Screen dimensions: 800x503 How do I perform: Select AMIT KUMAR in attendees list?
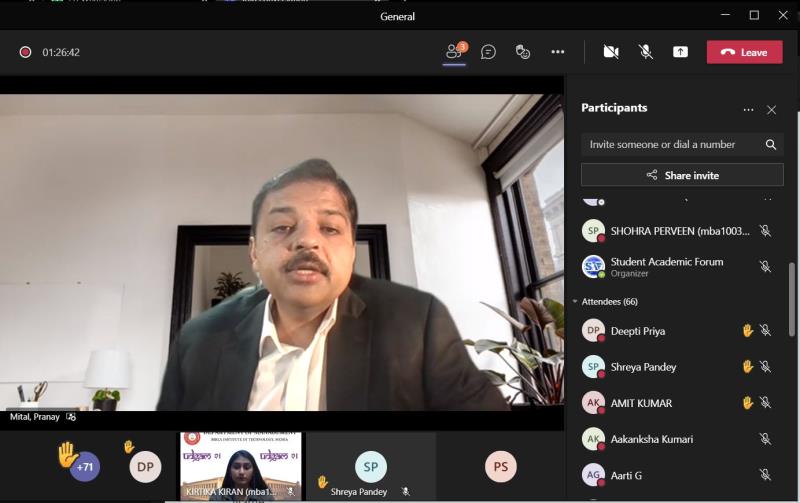(641, 403)
